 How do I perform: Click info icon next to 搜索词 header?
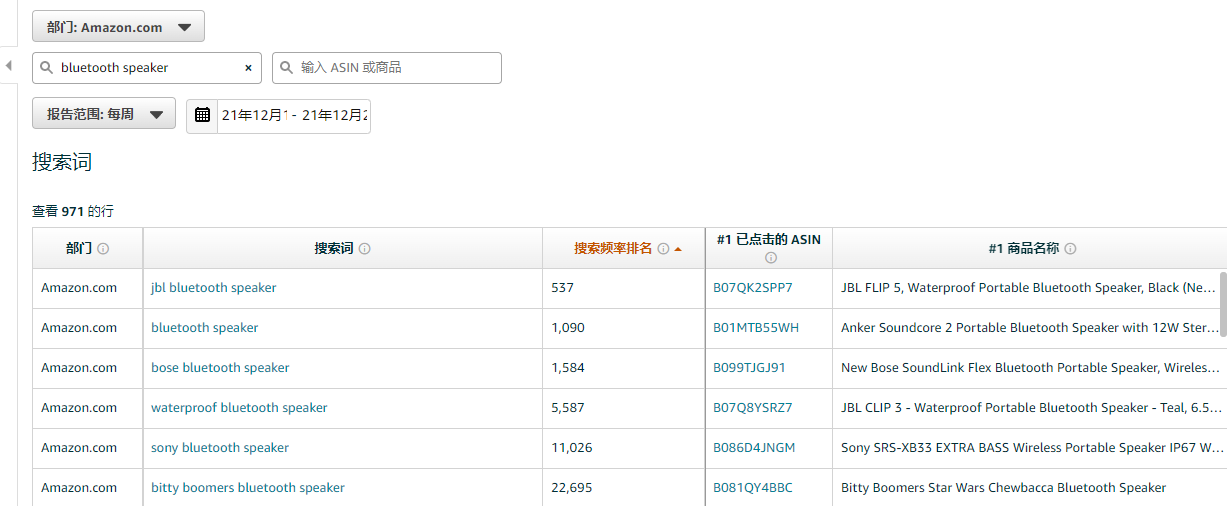coord(364,249)
